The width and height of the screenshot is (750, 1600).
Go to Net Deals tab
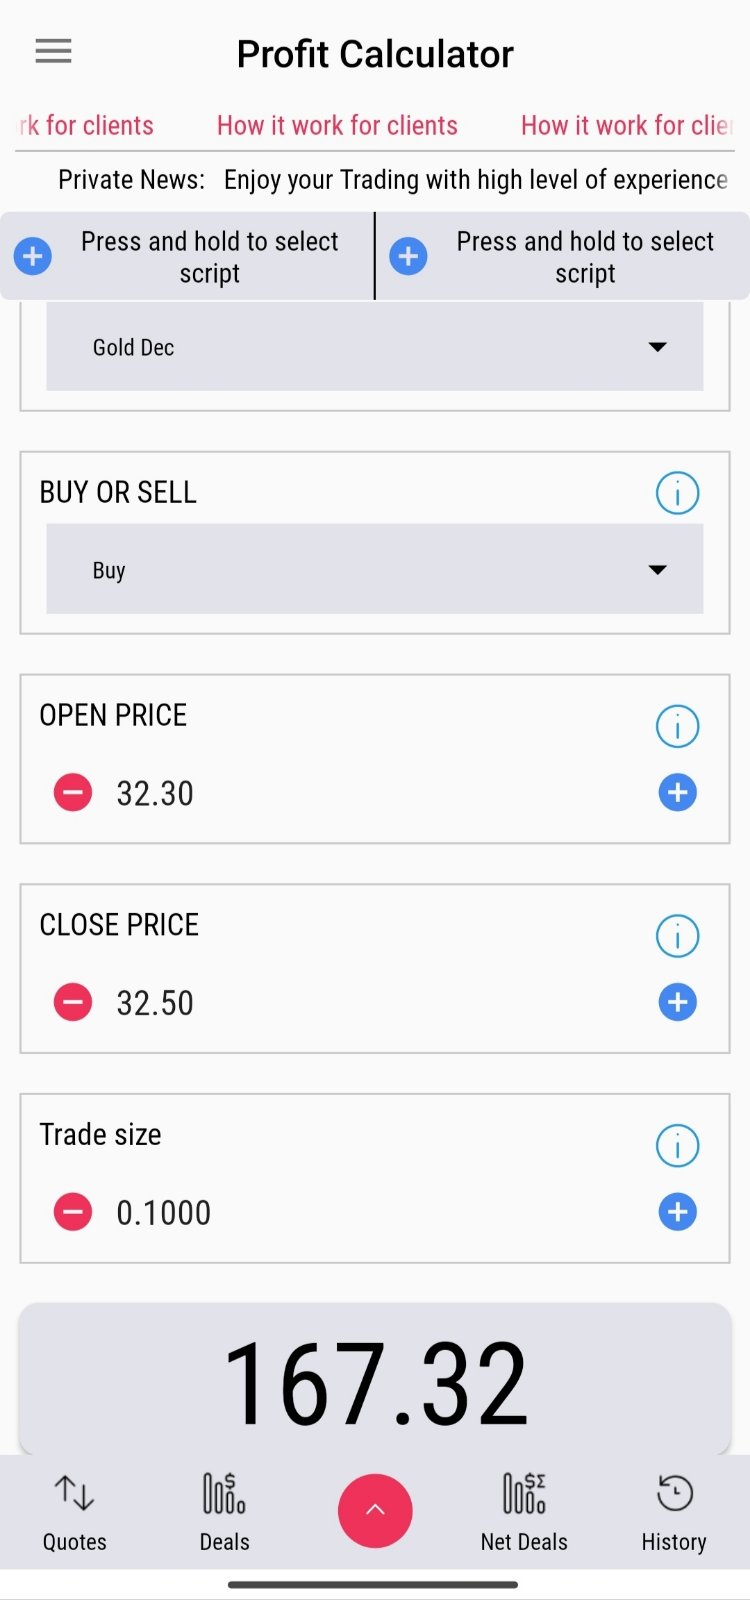(524, 1512)
